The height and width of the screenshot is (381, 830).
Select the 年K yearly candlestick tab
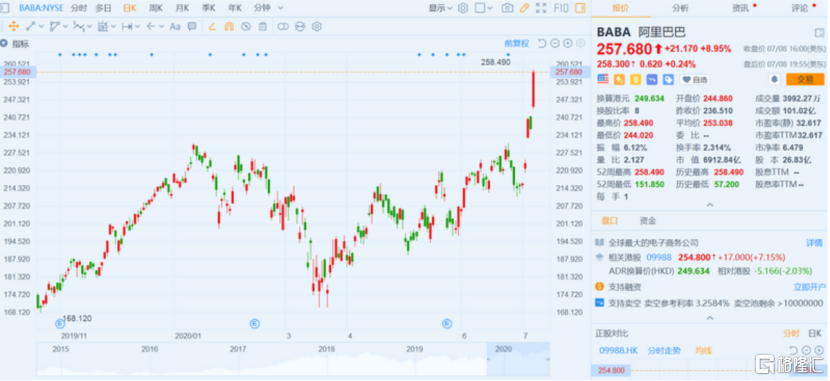tap(234, 8)
